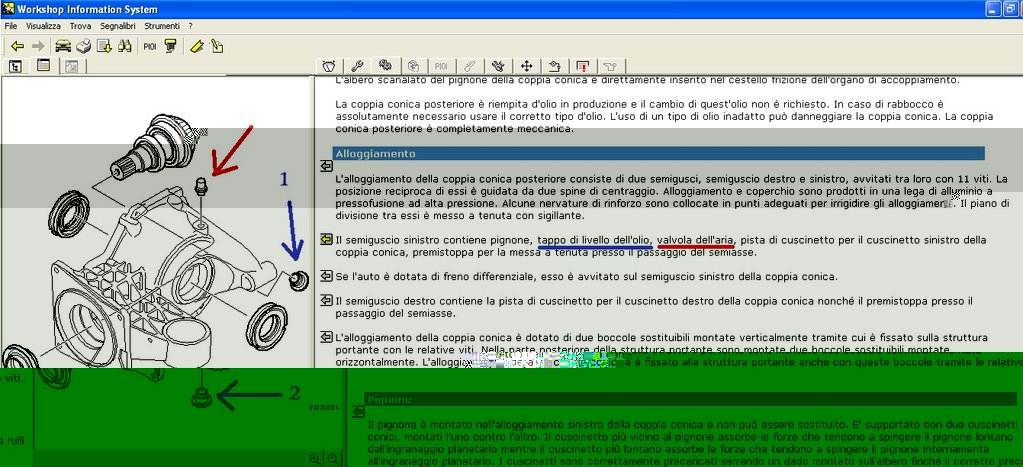The image size is (1023, 467).
Task: Open the wrench repair tab
Action: [x=358, y=66]
